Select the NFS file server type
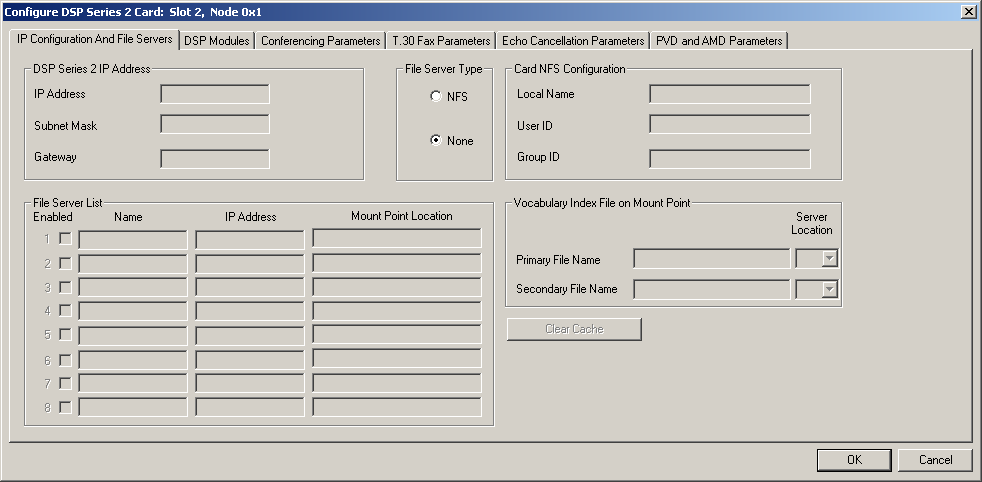 pyautogui.click(x=436, y=97)
